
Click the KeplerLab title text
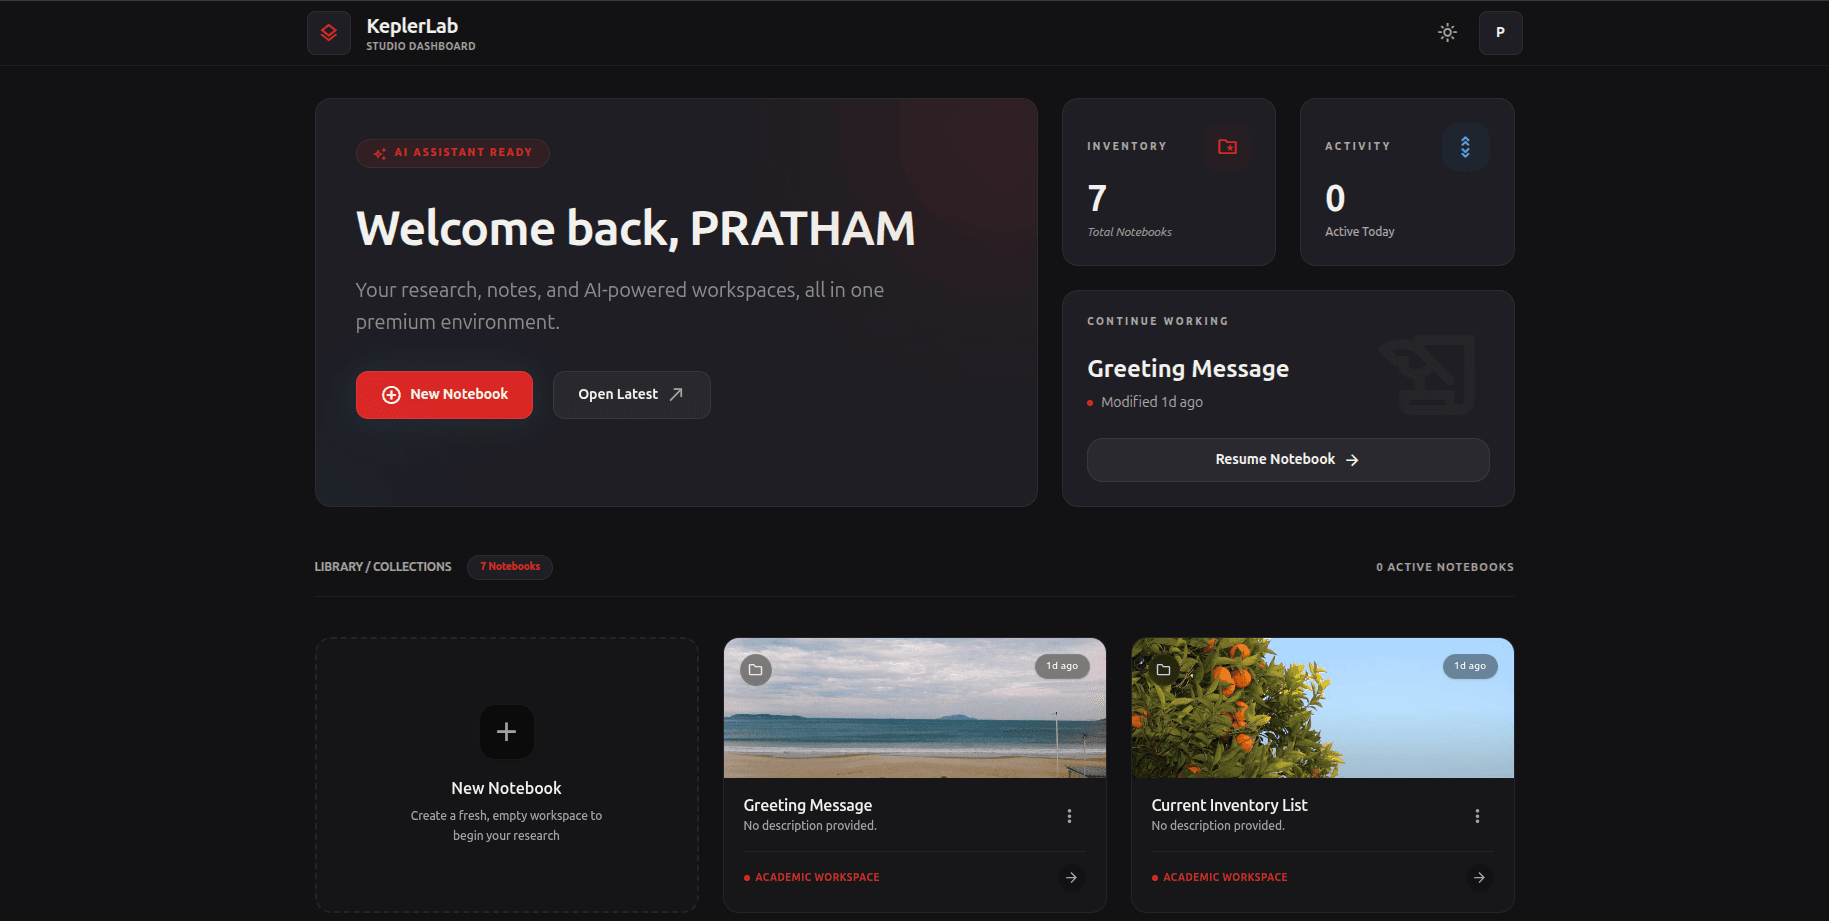point(412,26)
